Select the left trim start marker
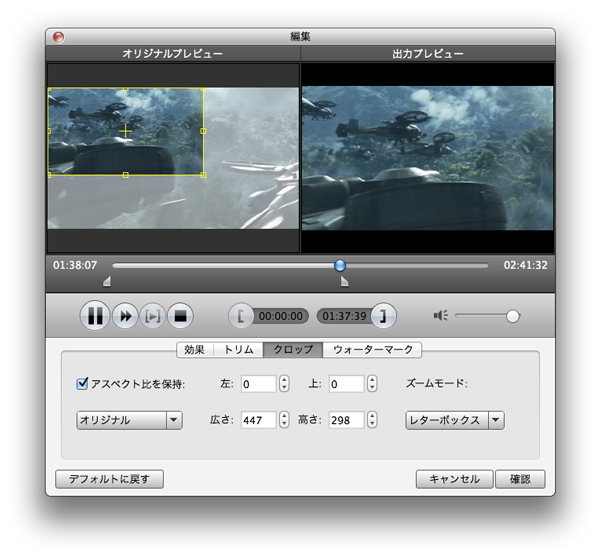600x558 pixels. [x=107, y=282]
